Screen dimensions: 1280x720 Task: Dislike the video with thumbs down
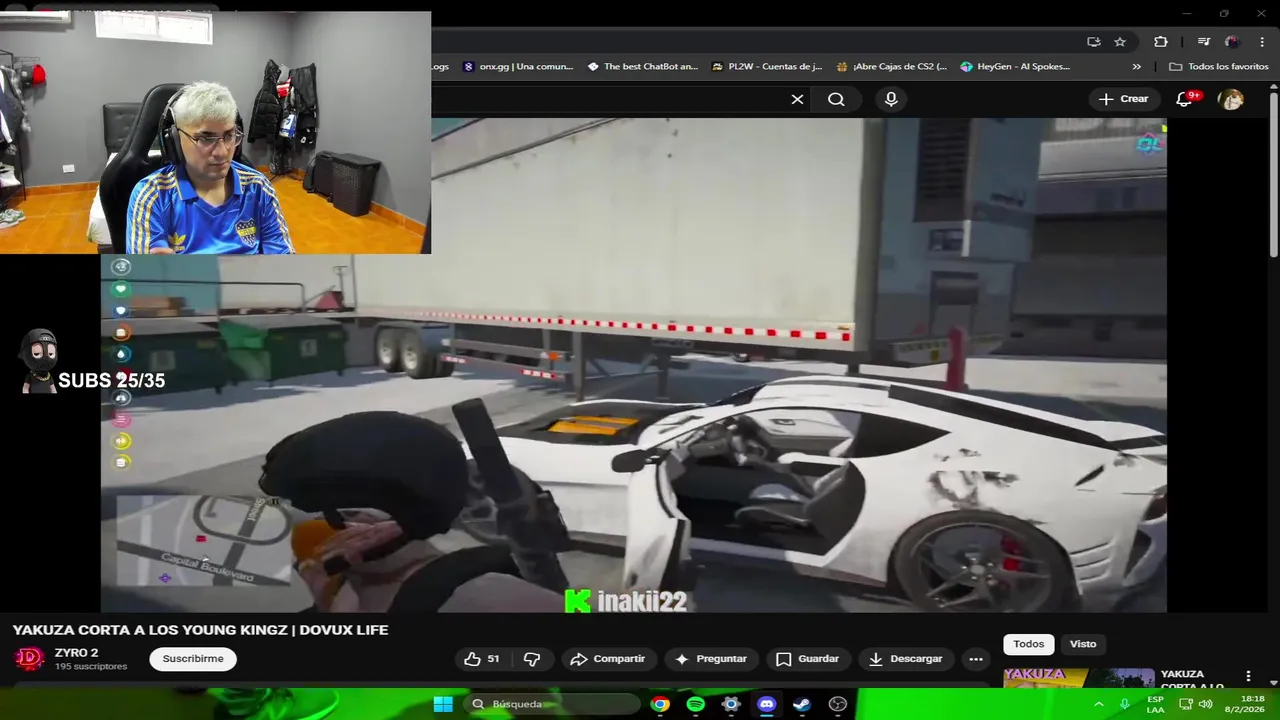[532, 659]
